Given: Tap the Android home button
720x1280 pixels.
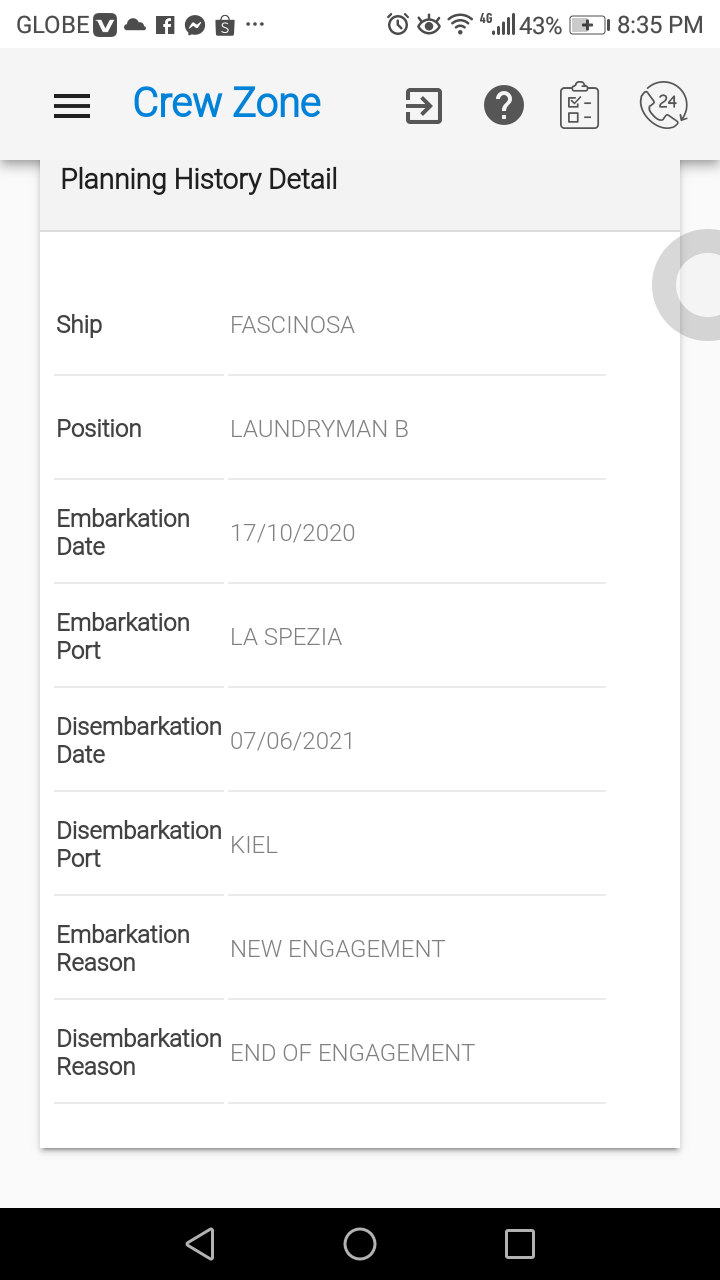Looking at the screenshot, I should pyautogui.click(x=360, y=1244).
